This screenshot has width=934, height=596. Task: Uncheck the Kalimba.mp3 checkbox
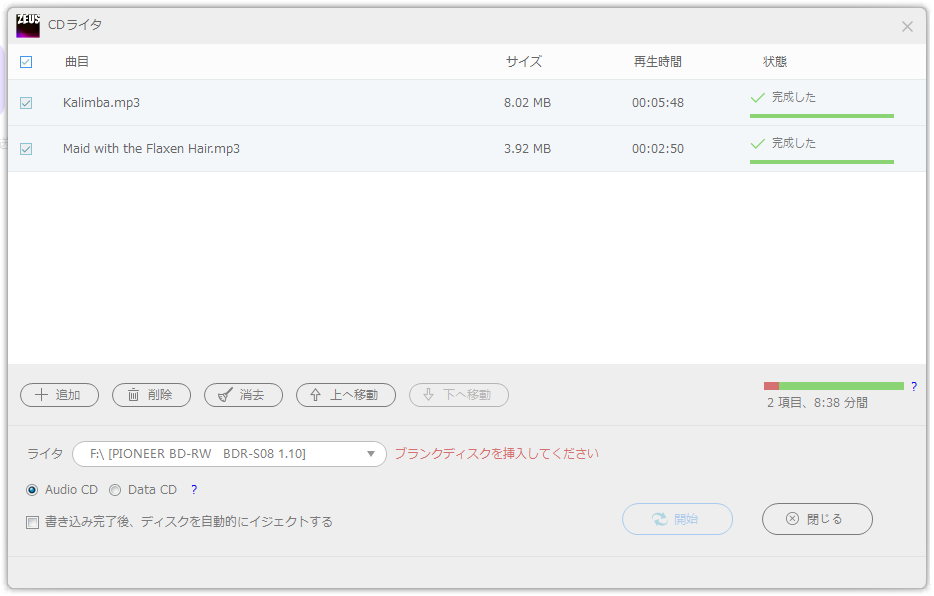[x=26, y=103]
